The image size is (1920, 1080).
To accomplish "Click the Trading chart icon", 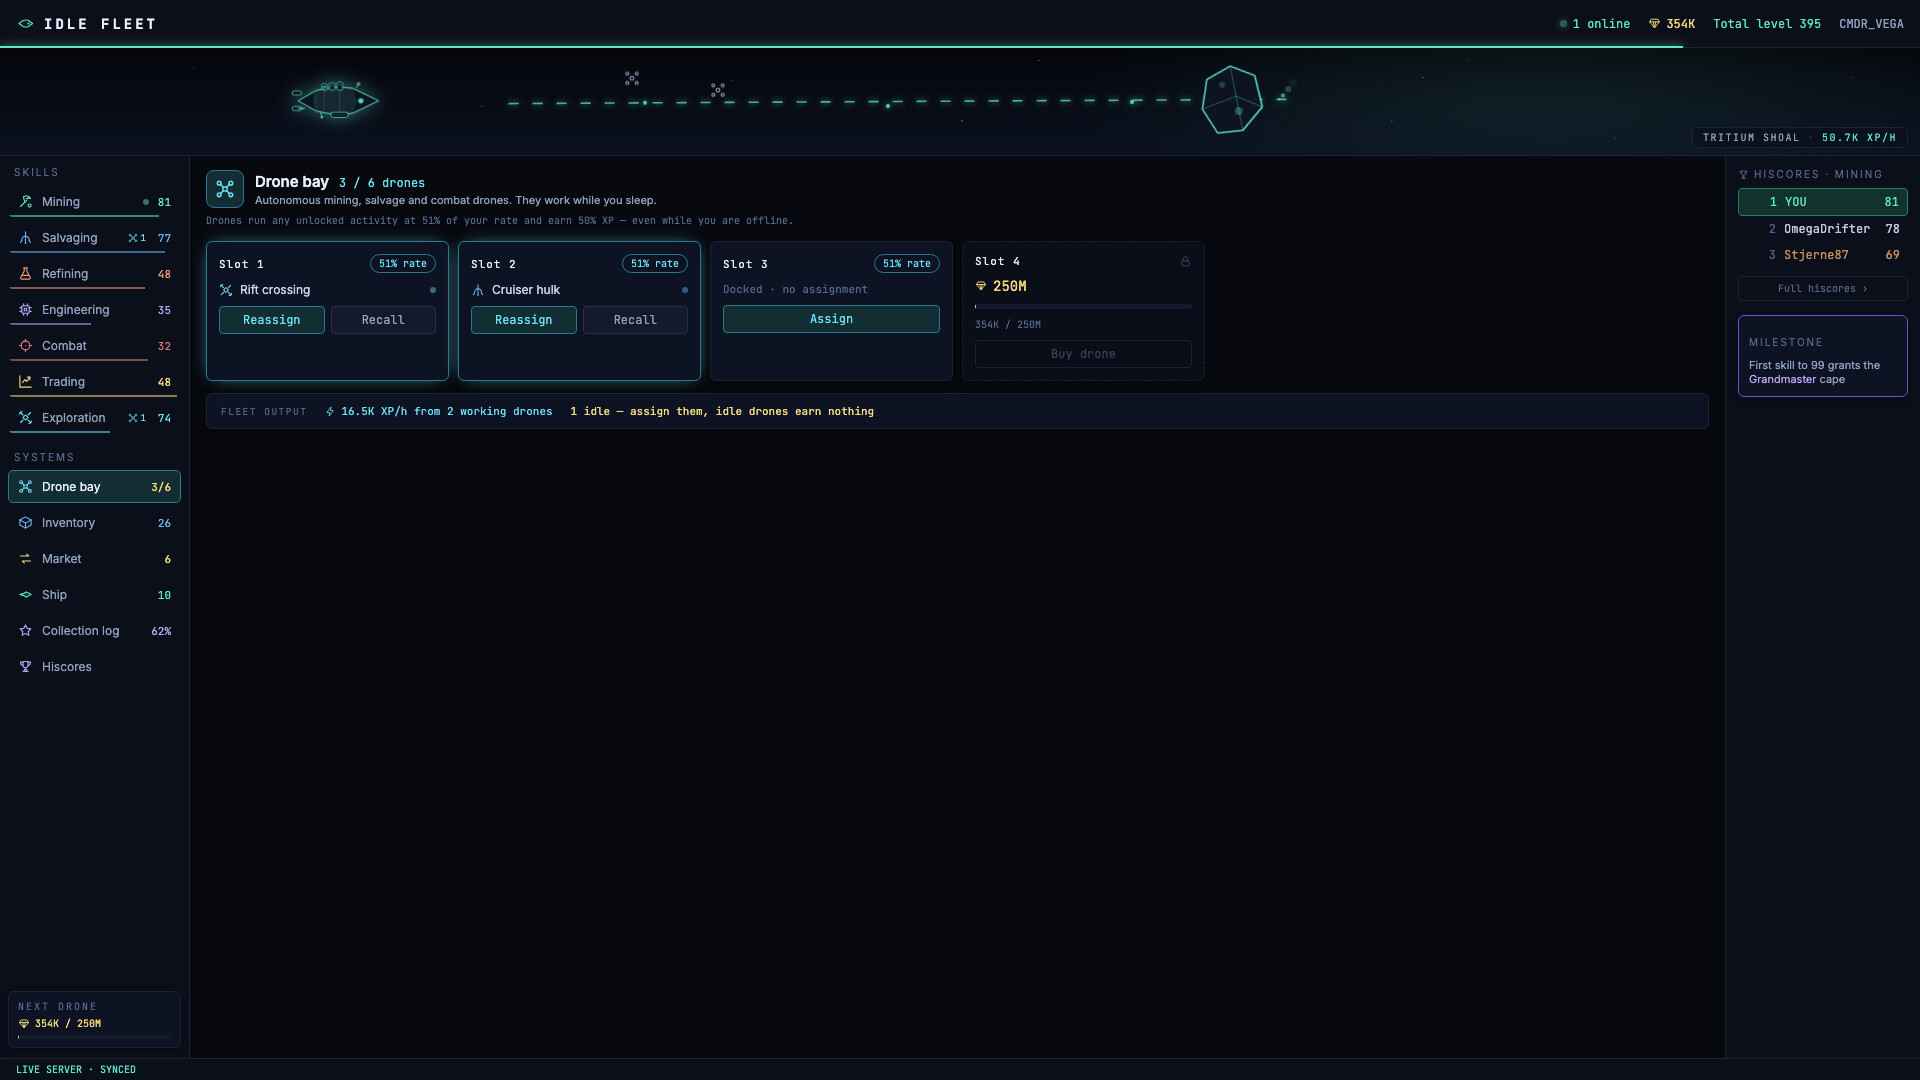I will (25, 382).
